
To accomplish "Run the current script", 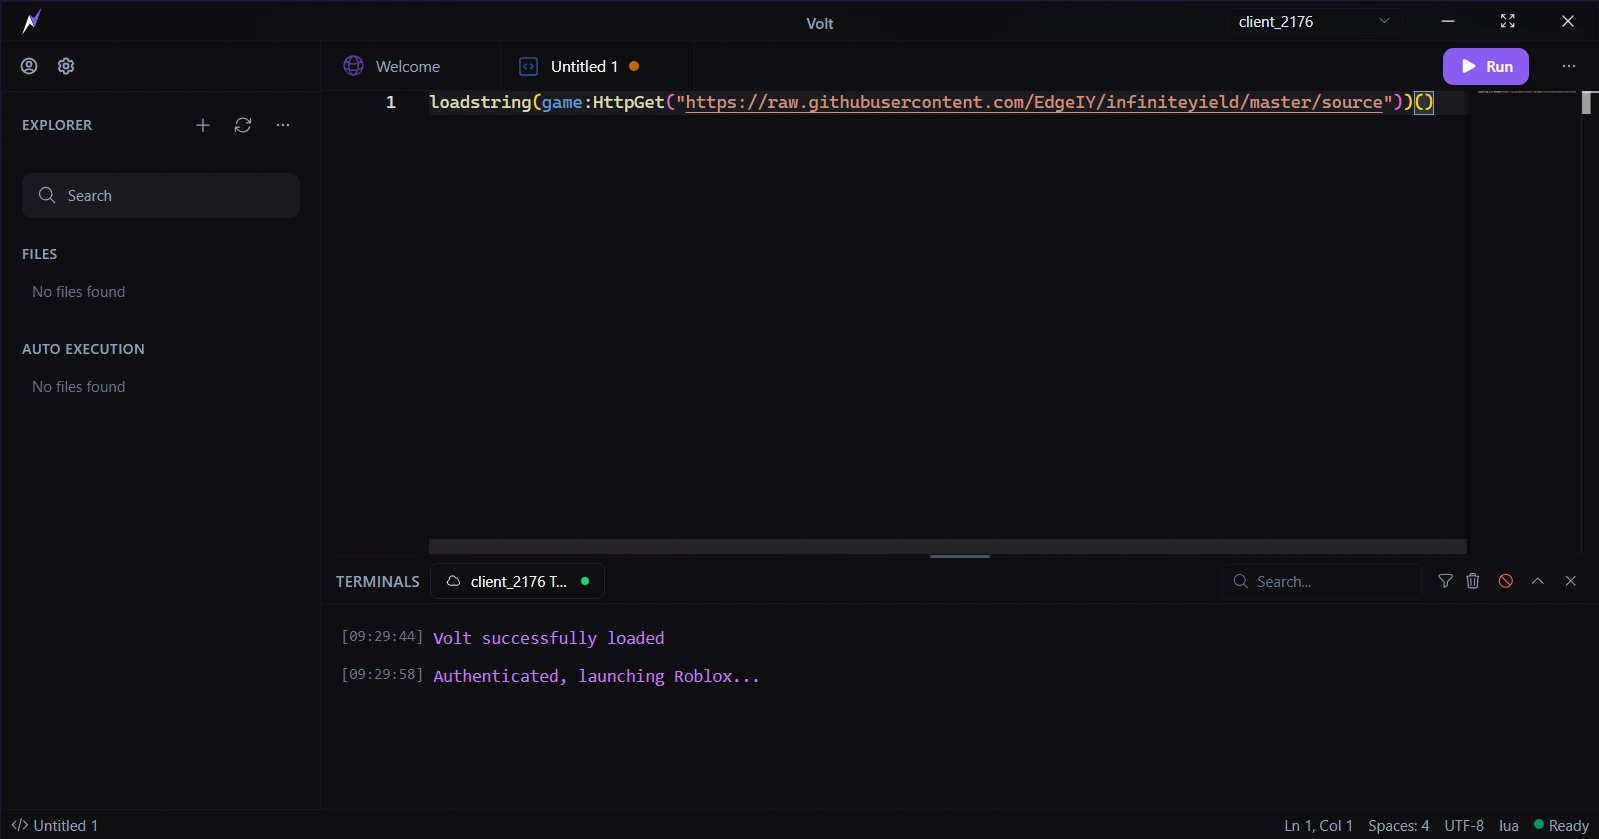I will 1485,66.
